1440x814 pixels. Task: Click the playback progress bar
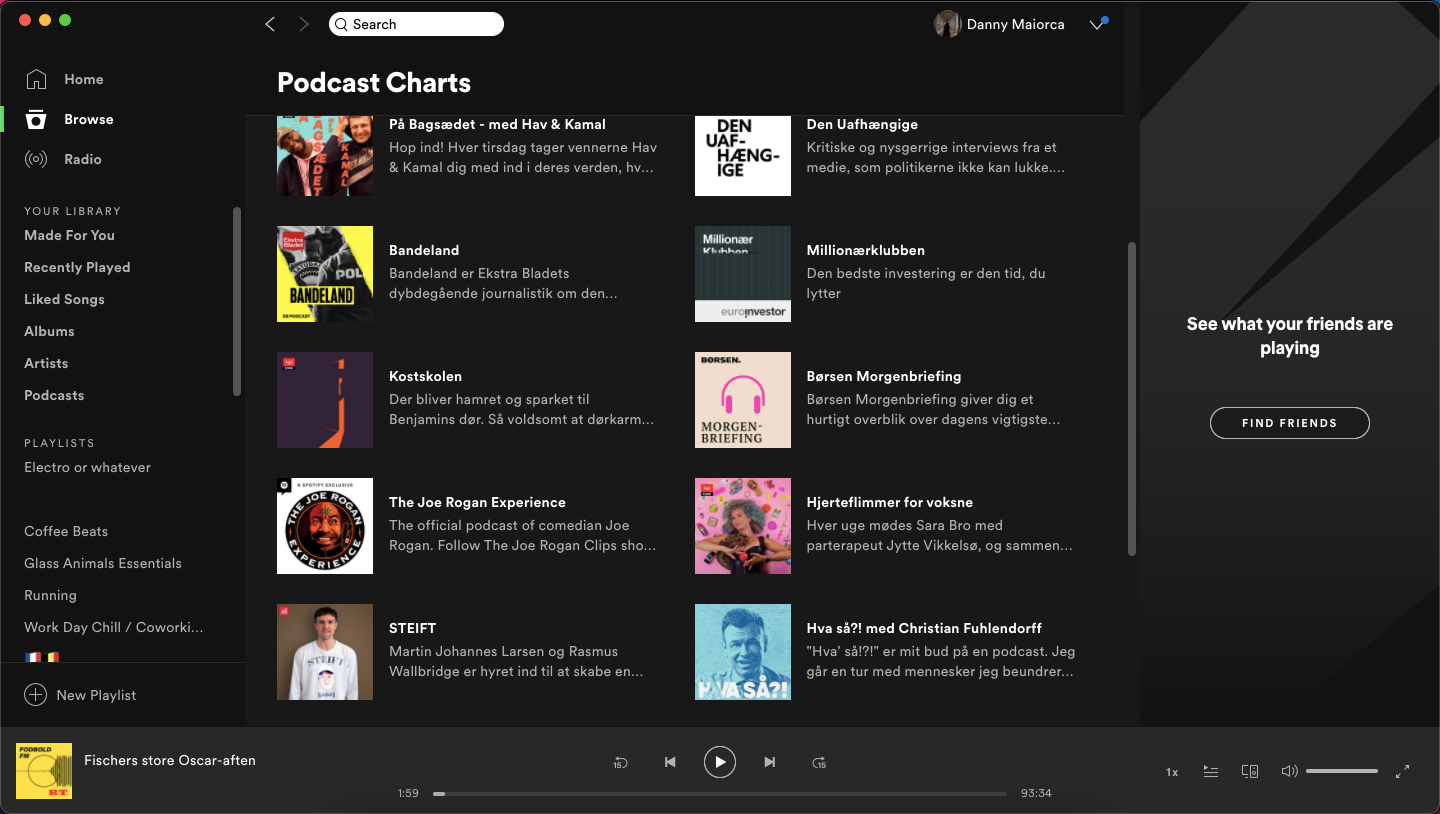pyautogui.click(x=720, y=794)
